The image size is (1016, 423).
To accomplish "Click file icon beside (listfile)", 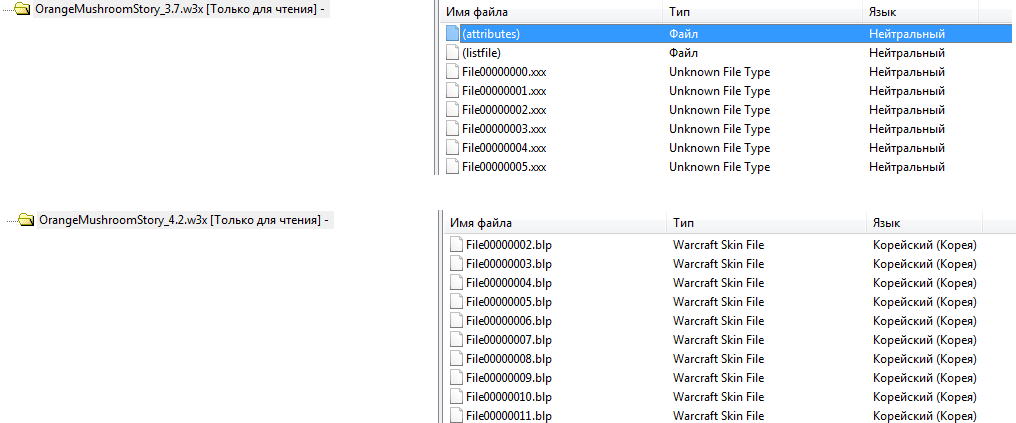I will pyautogui.click(x=452, y=52).
